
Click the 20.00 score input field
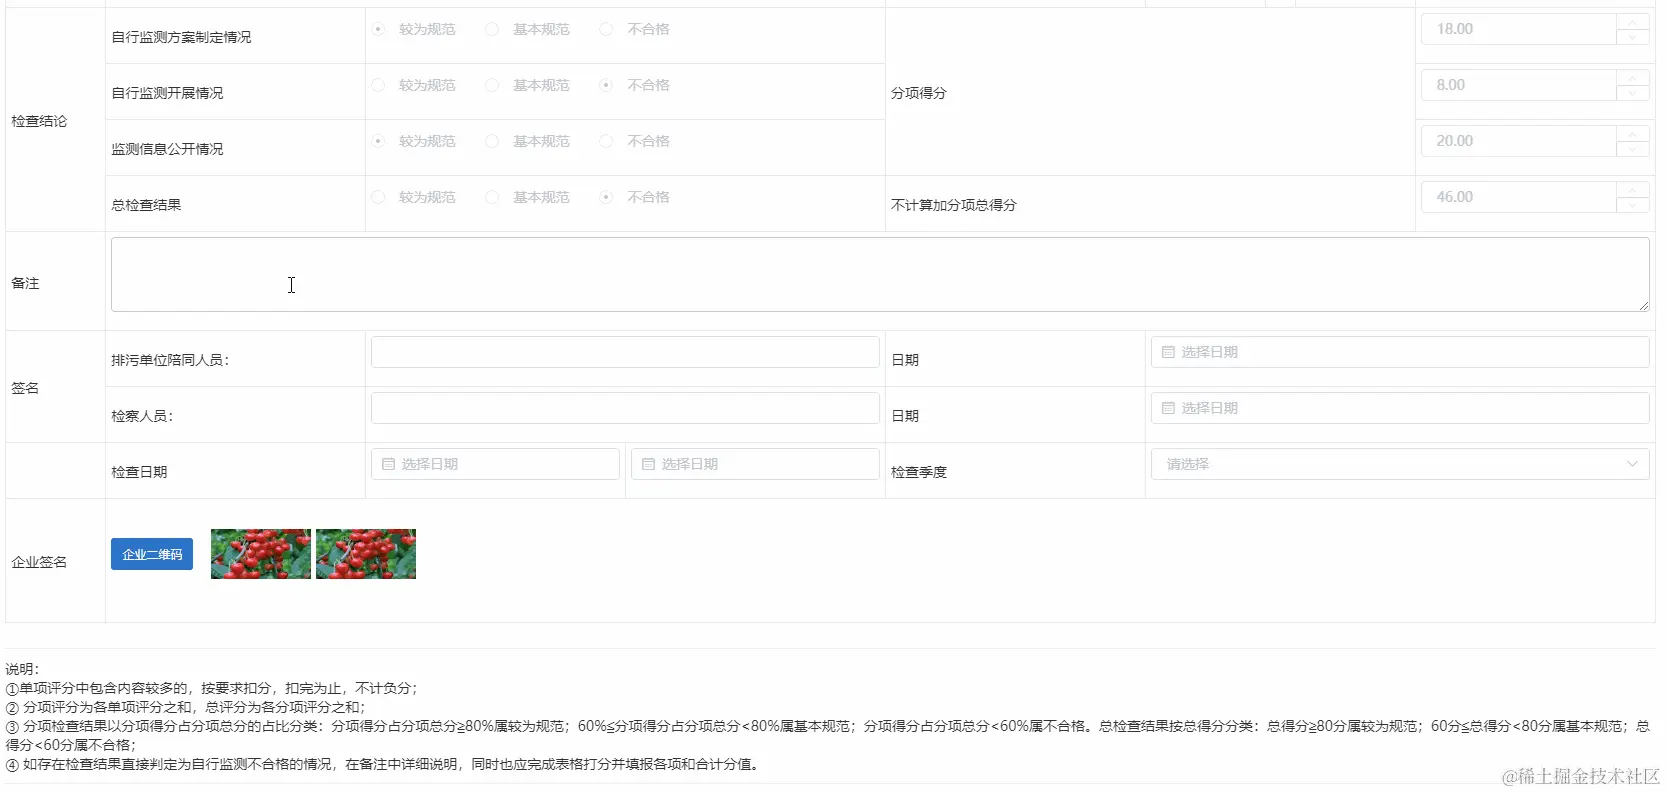pyautogui.click(x=1518, y=141)
